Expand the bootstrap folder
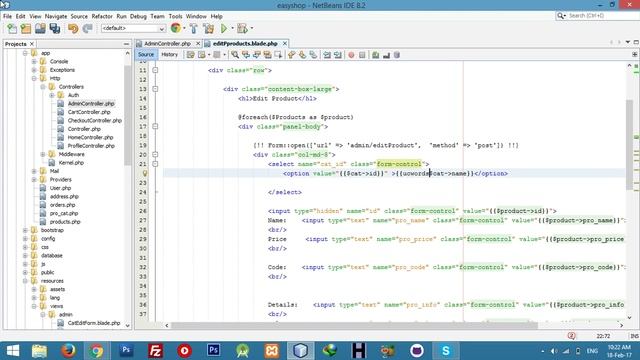640x360 pixels. click(x=25, y=230)
